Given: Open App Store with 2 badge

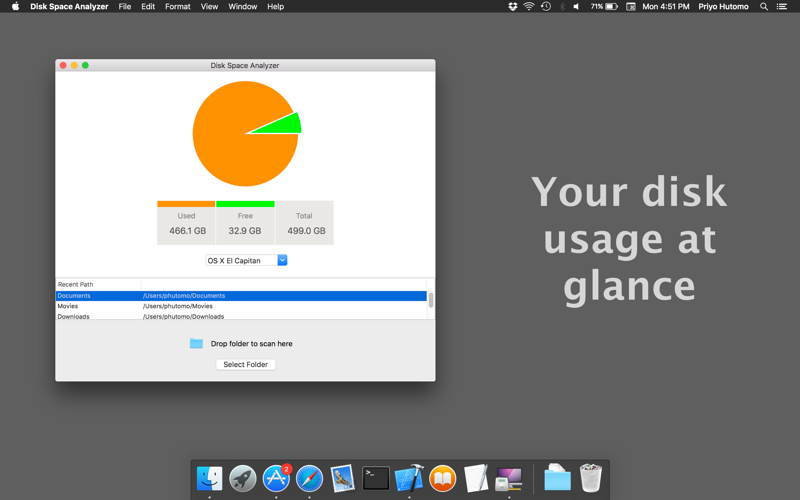Looking at the screenshot, I should point(277,479).
